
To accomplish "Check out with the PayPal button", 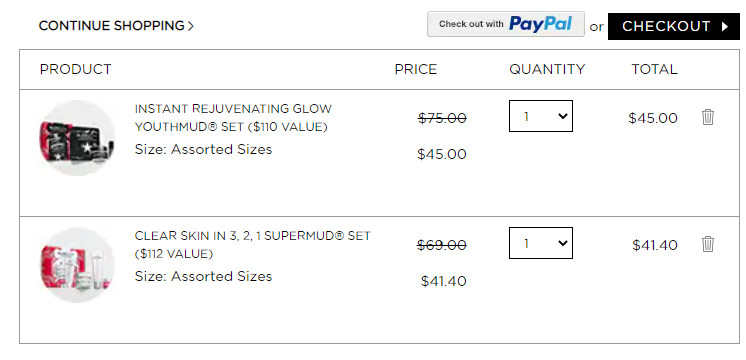I will coord(506,24).
